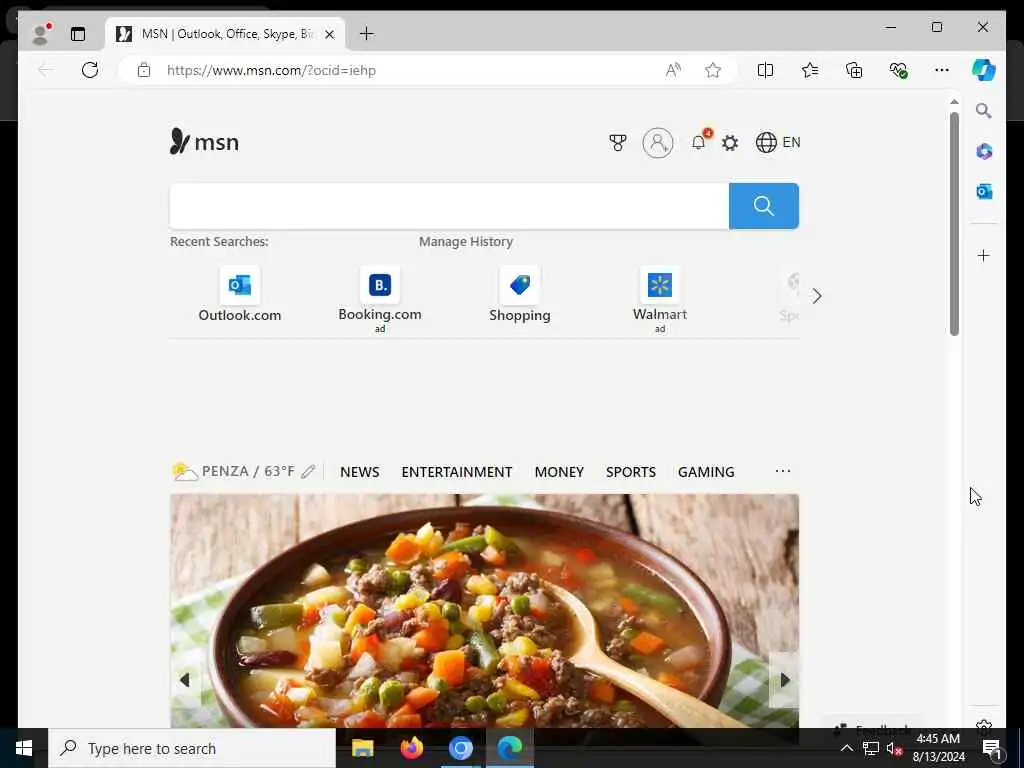The height and width of the screenshot is (768, 1024).
Task: Go to the msn home logo
Action: point(204,142)
